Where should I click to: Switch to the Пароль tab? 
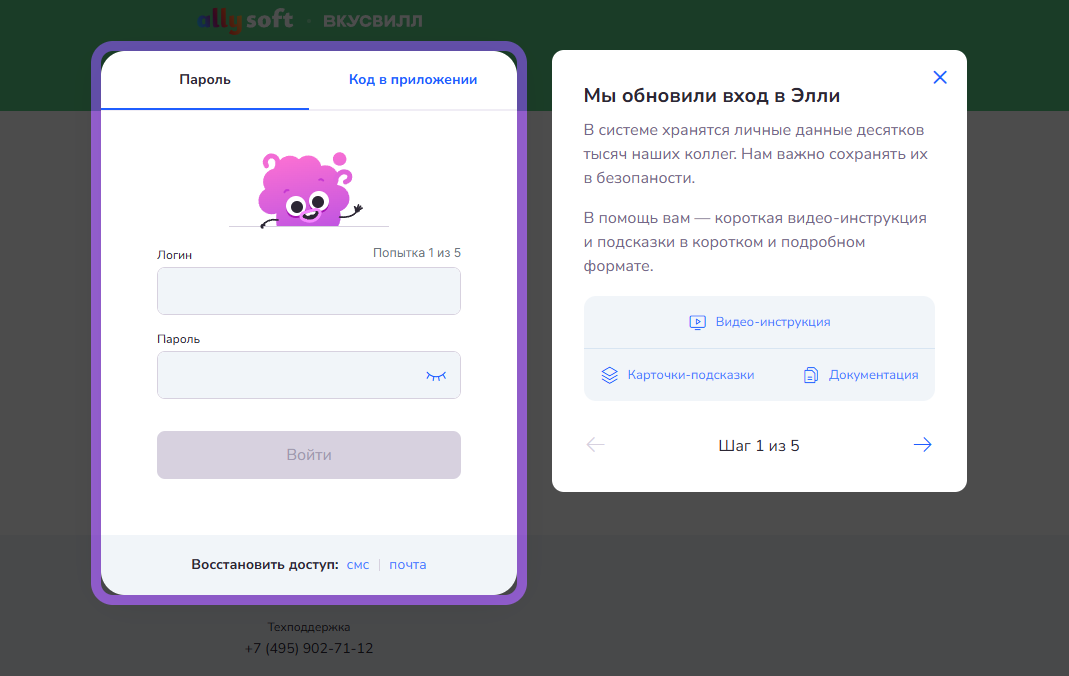pyautogui.click(x=205, y=80)
